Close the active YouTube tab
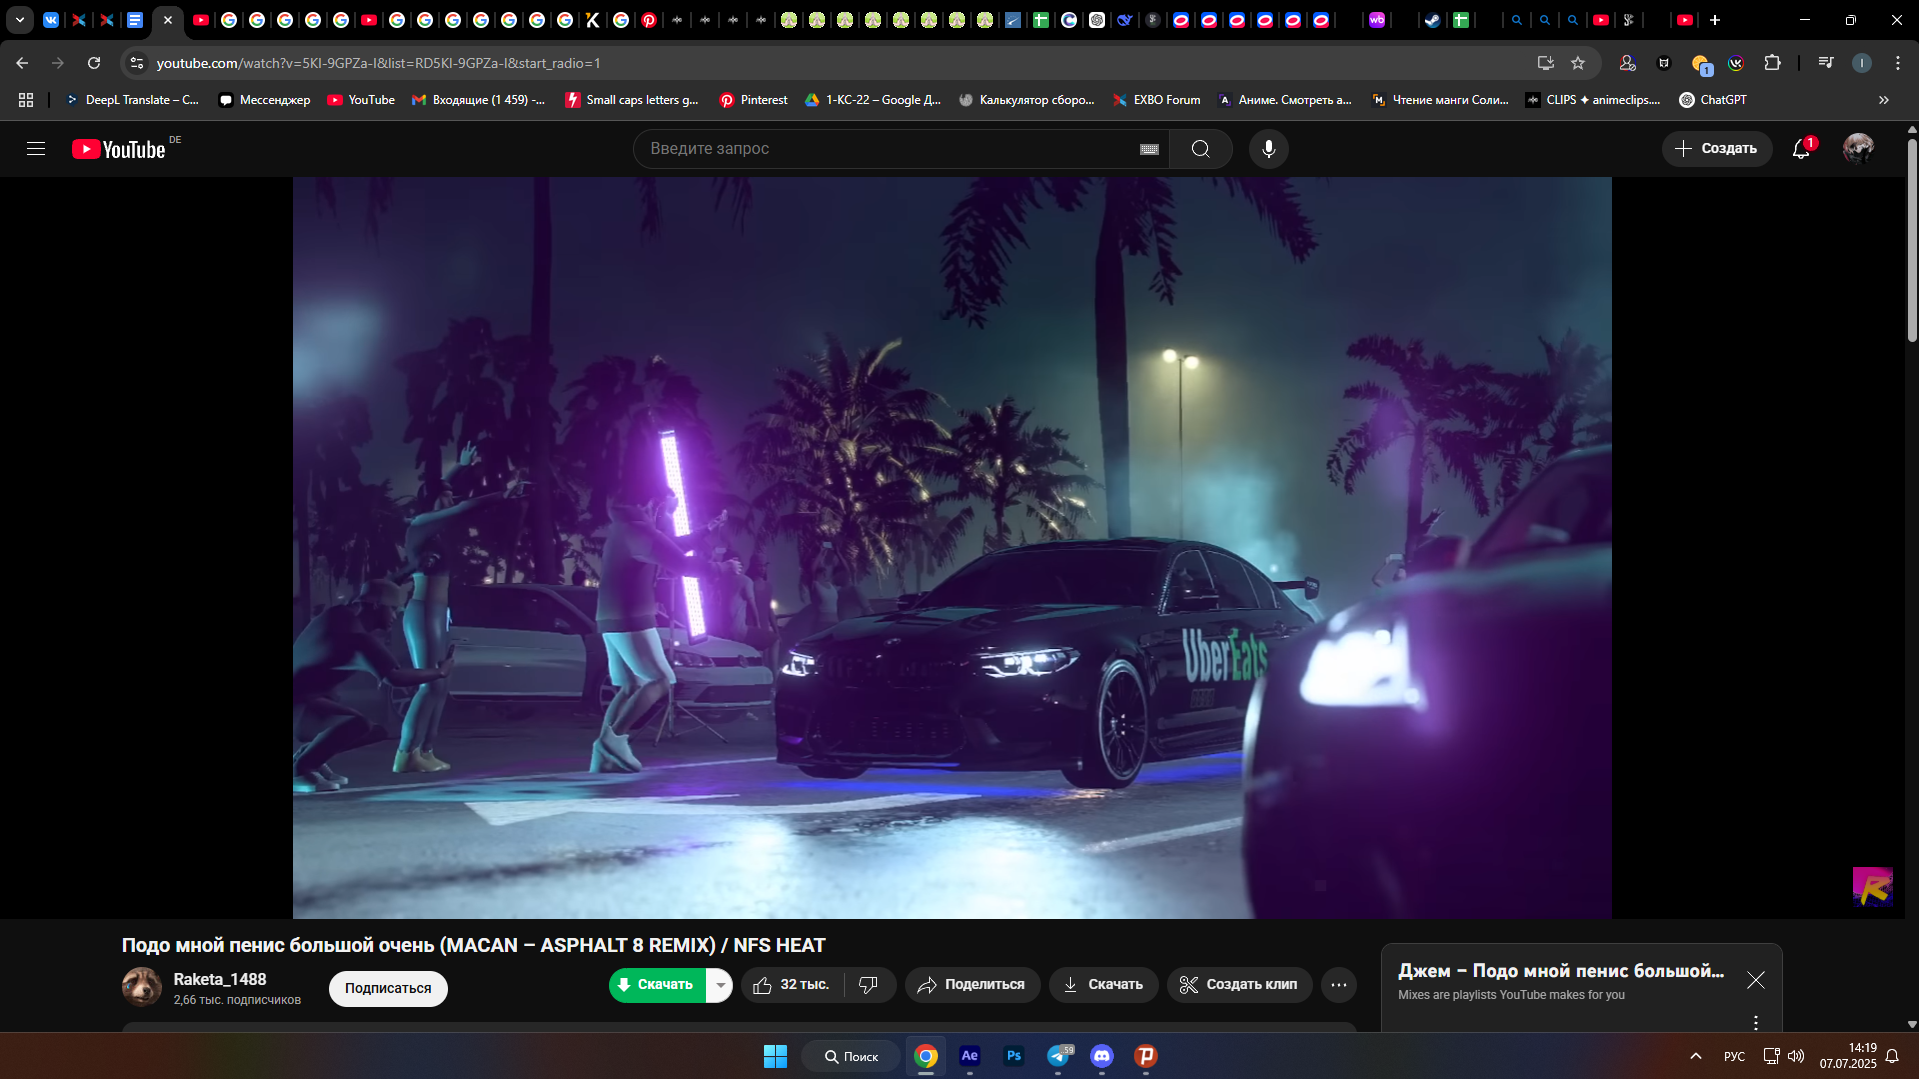 click(168, 20)
